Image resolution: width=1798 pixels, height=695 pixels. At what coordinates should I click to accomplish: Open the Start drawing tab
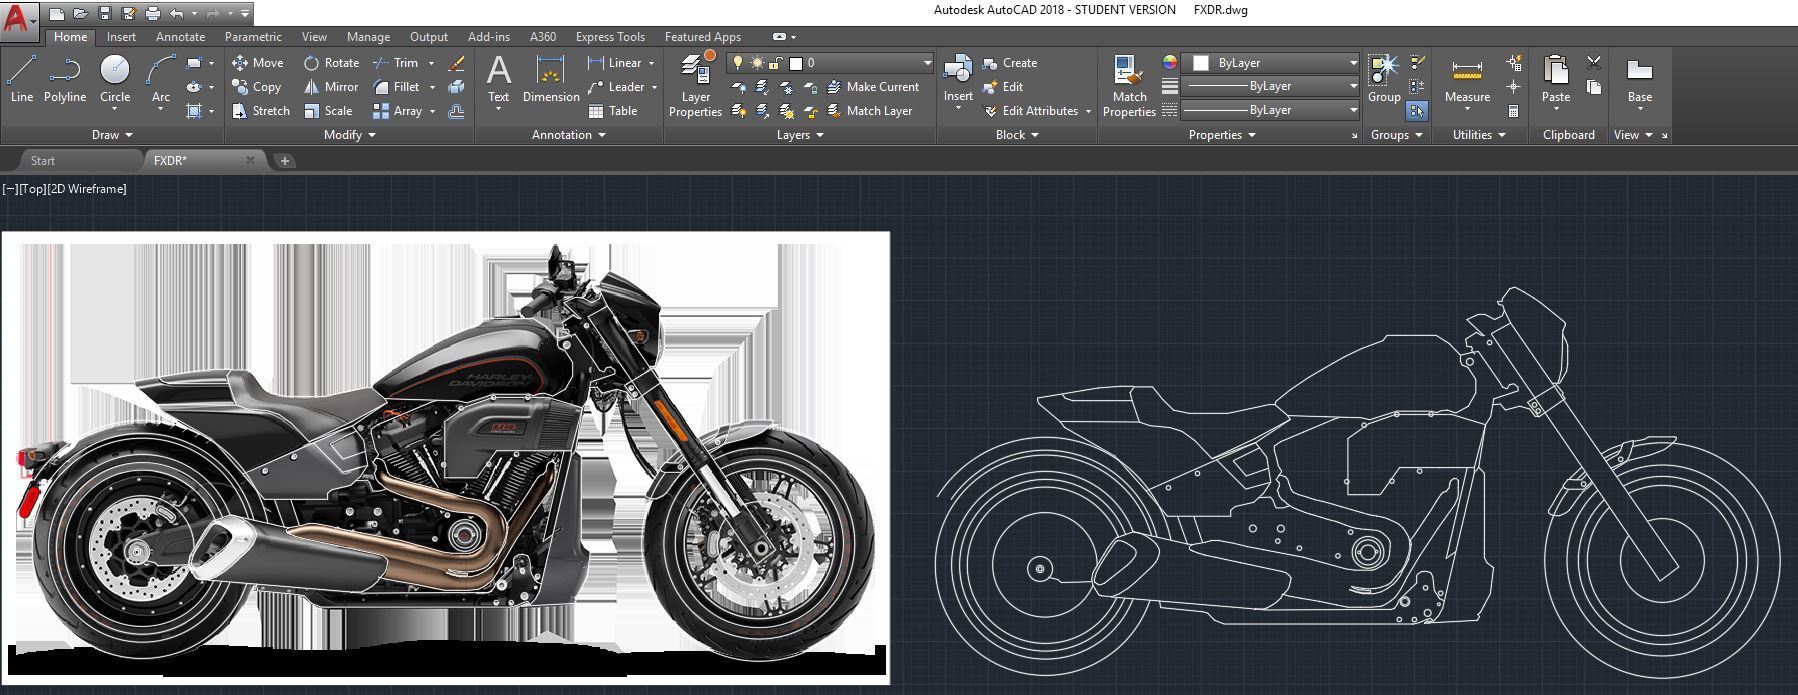pyautogui.click(x=43, y=160)
